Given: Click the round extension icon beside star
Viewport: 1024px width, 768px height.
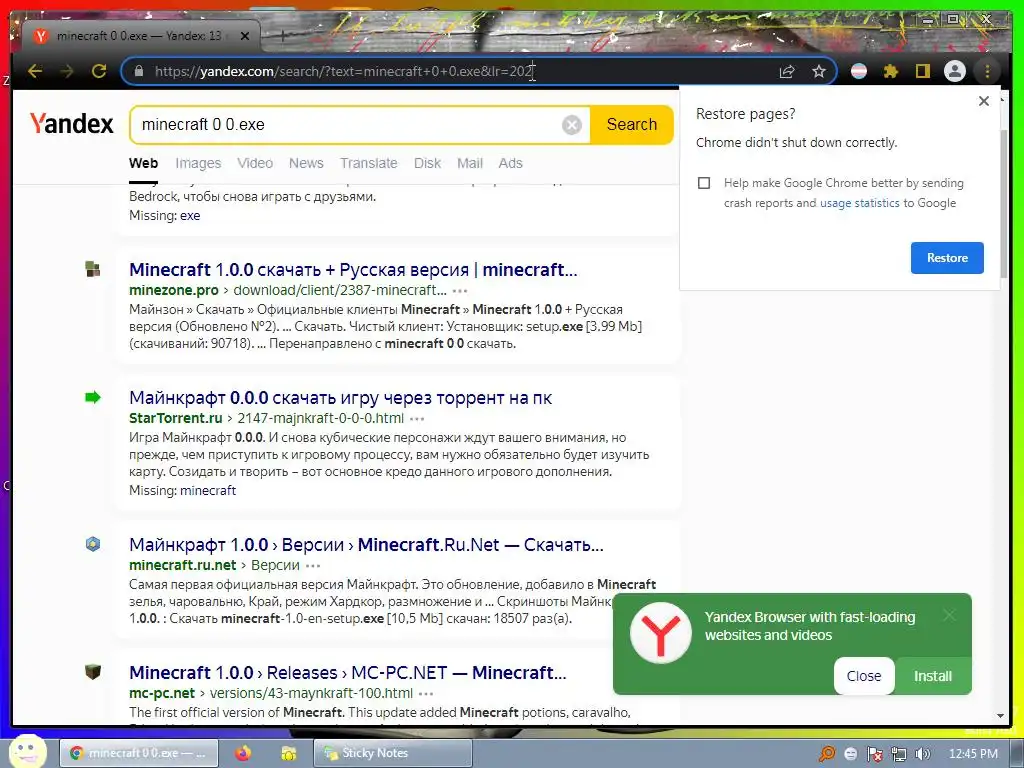Looking at the screenshot, I should pyautogui.click(x=859, y=71).
